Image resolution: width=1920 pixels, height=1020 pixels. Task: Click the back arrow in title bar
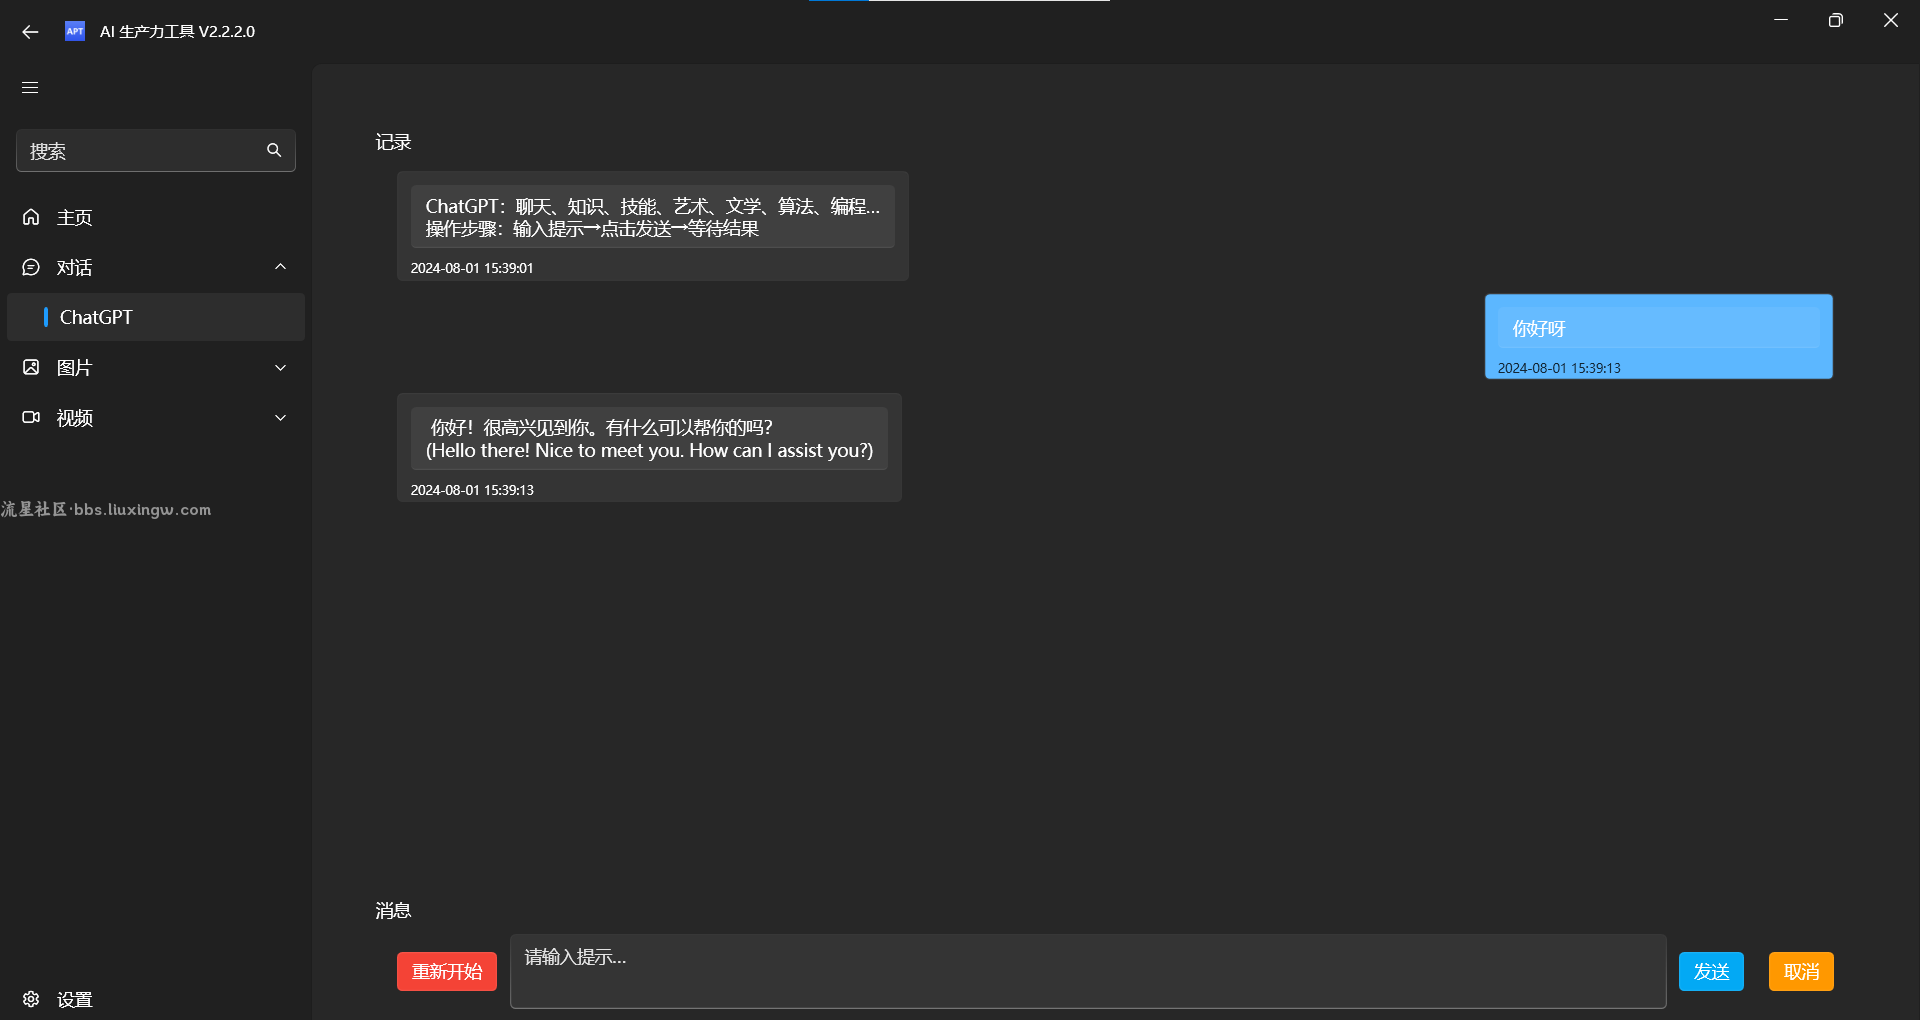click(30, 32)
